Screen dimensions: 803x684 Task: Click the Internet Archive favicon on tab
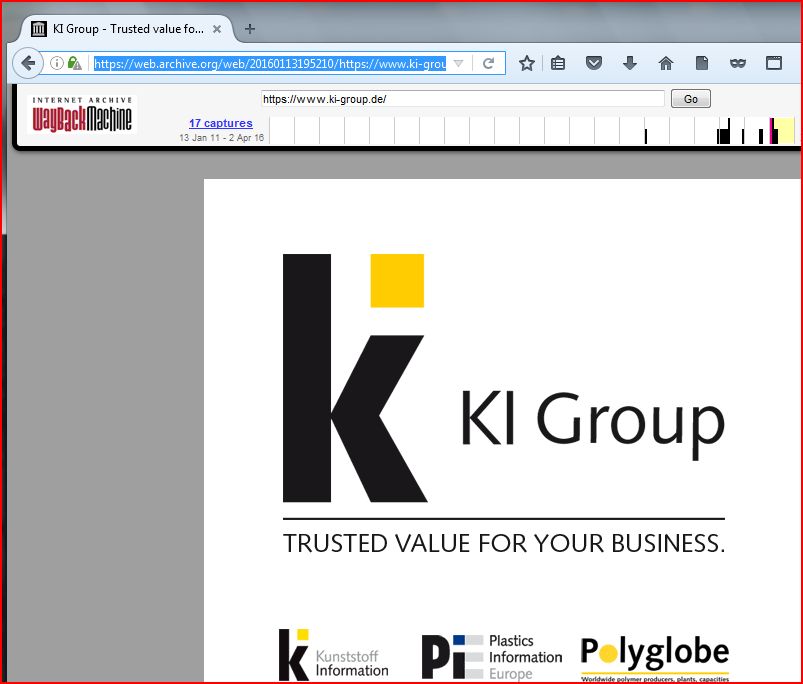click(x=38, y=29)
